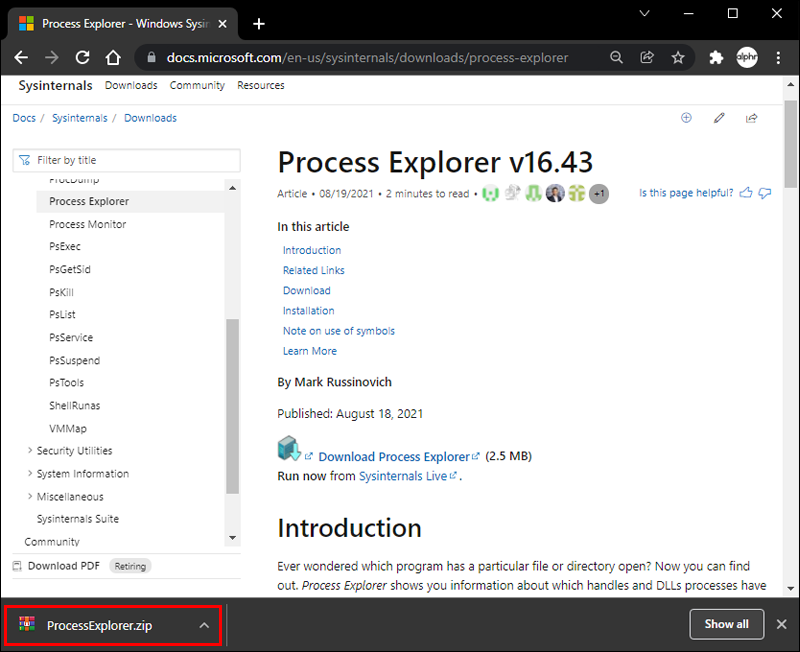Click the Edit pencil icon
The image size is (800, 652).
719,118
